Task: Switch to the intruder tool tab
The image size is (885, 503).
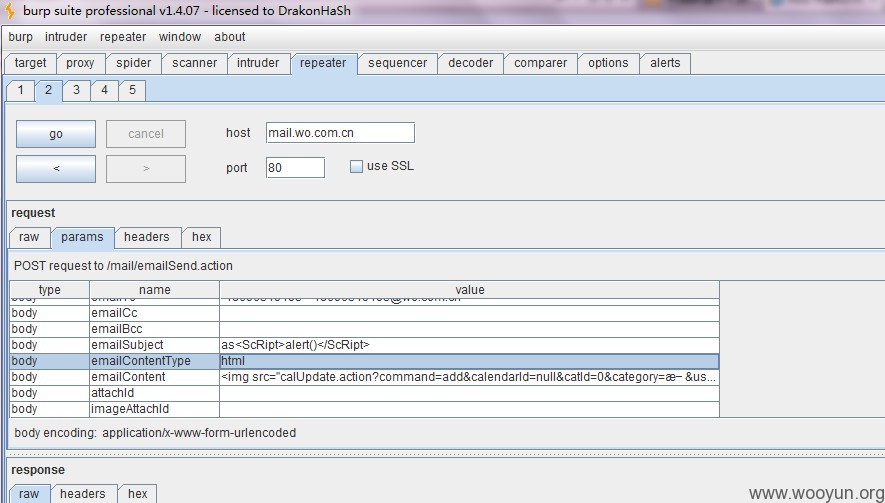Action: click(258, 63)
